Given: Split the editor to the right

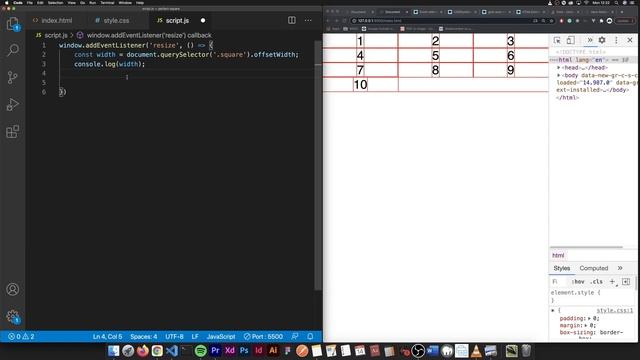Looking at the screenshot, I should coord(291,20).
